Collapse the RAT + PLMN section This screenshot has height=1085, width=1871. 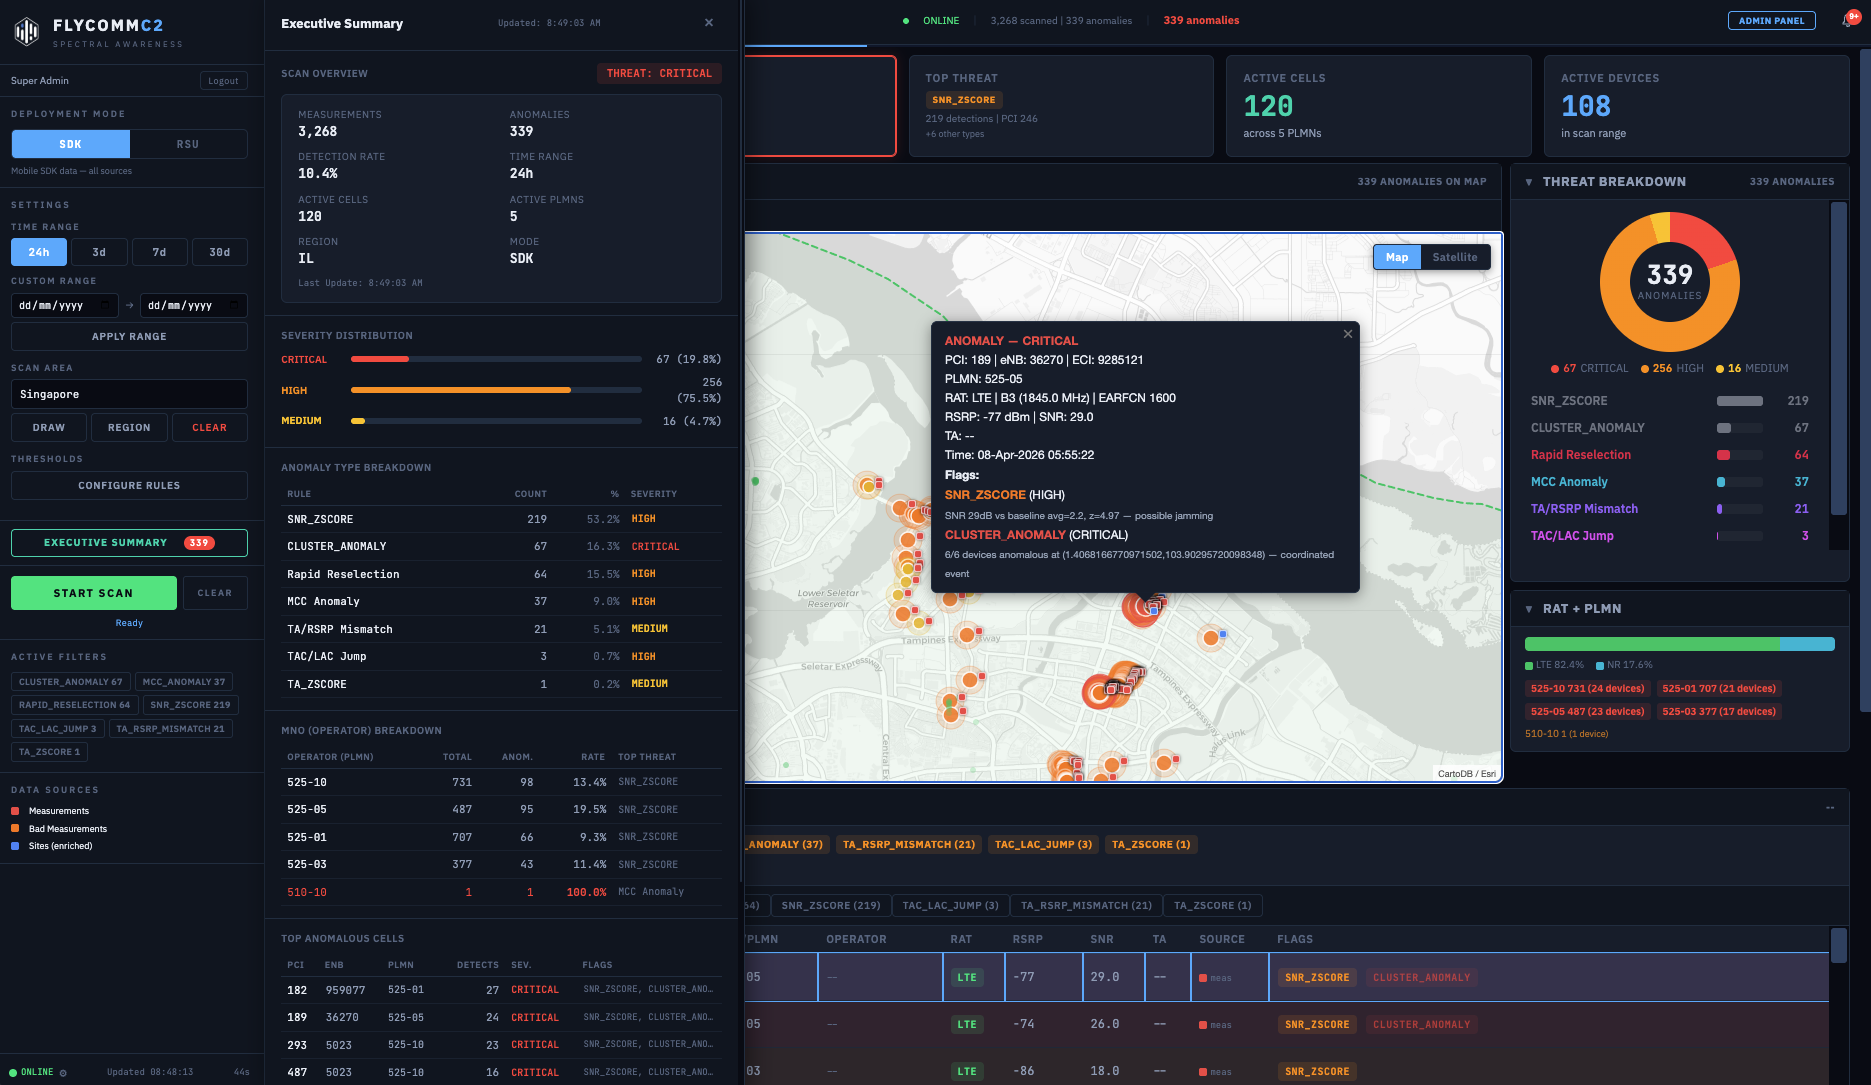[1529, 608]
